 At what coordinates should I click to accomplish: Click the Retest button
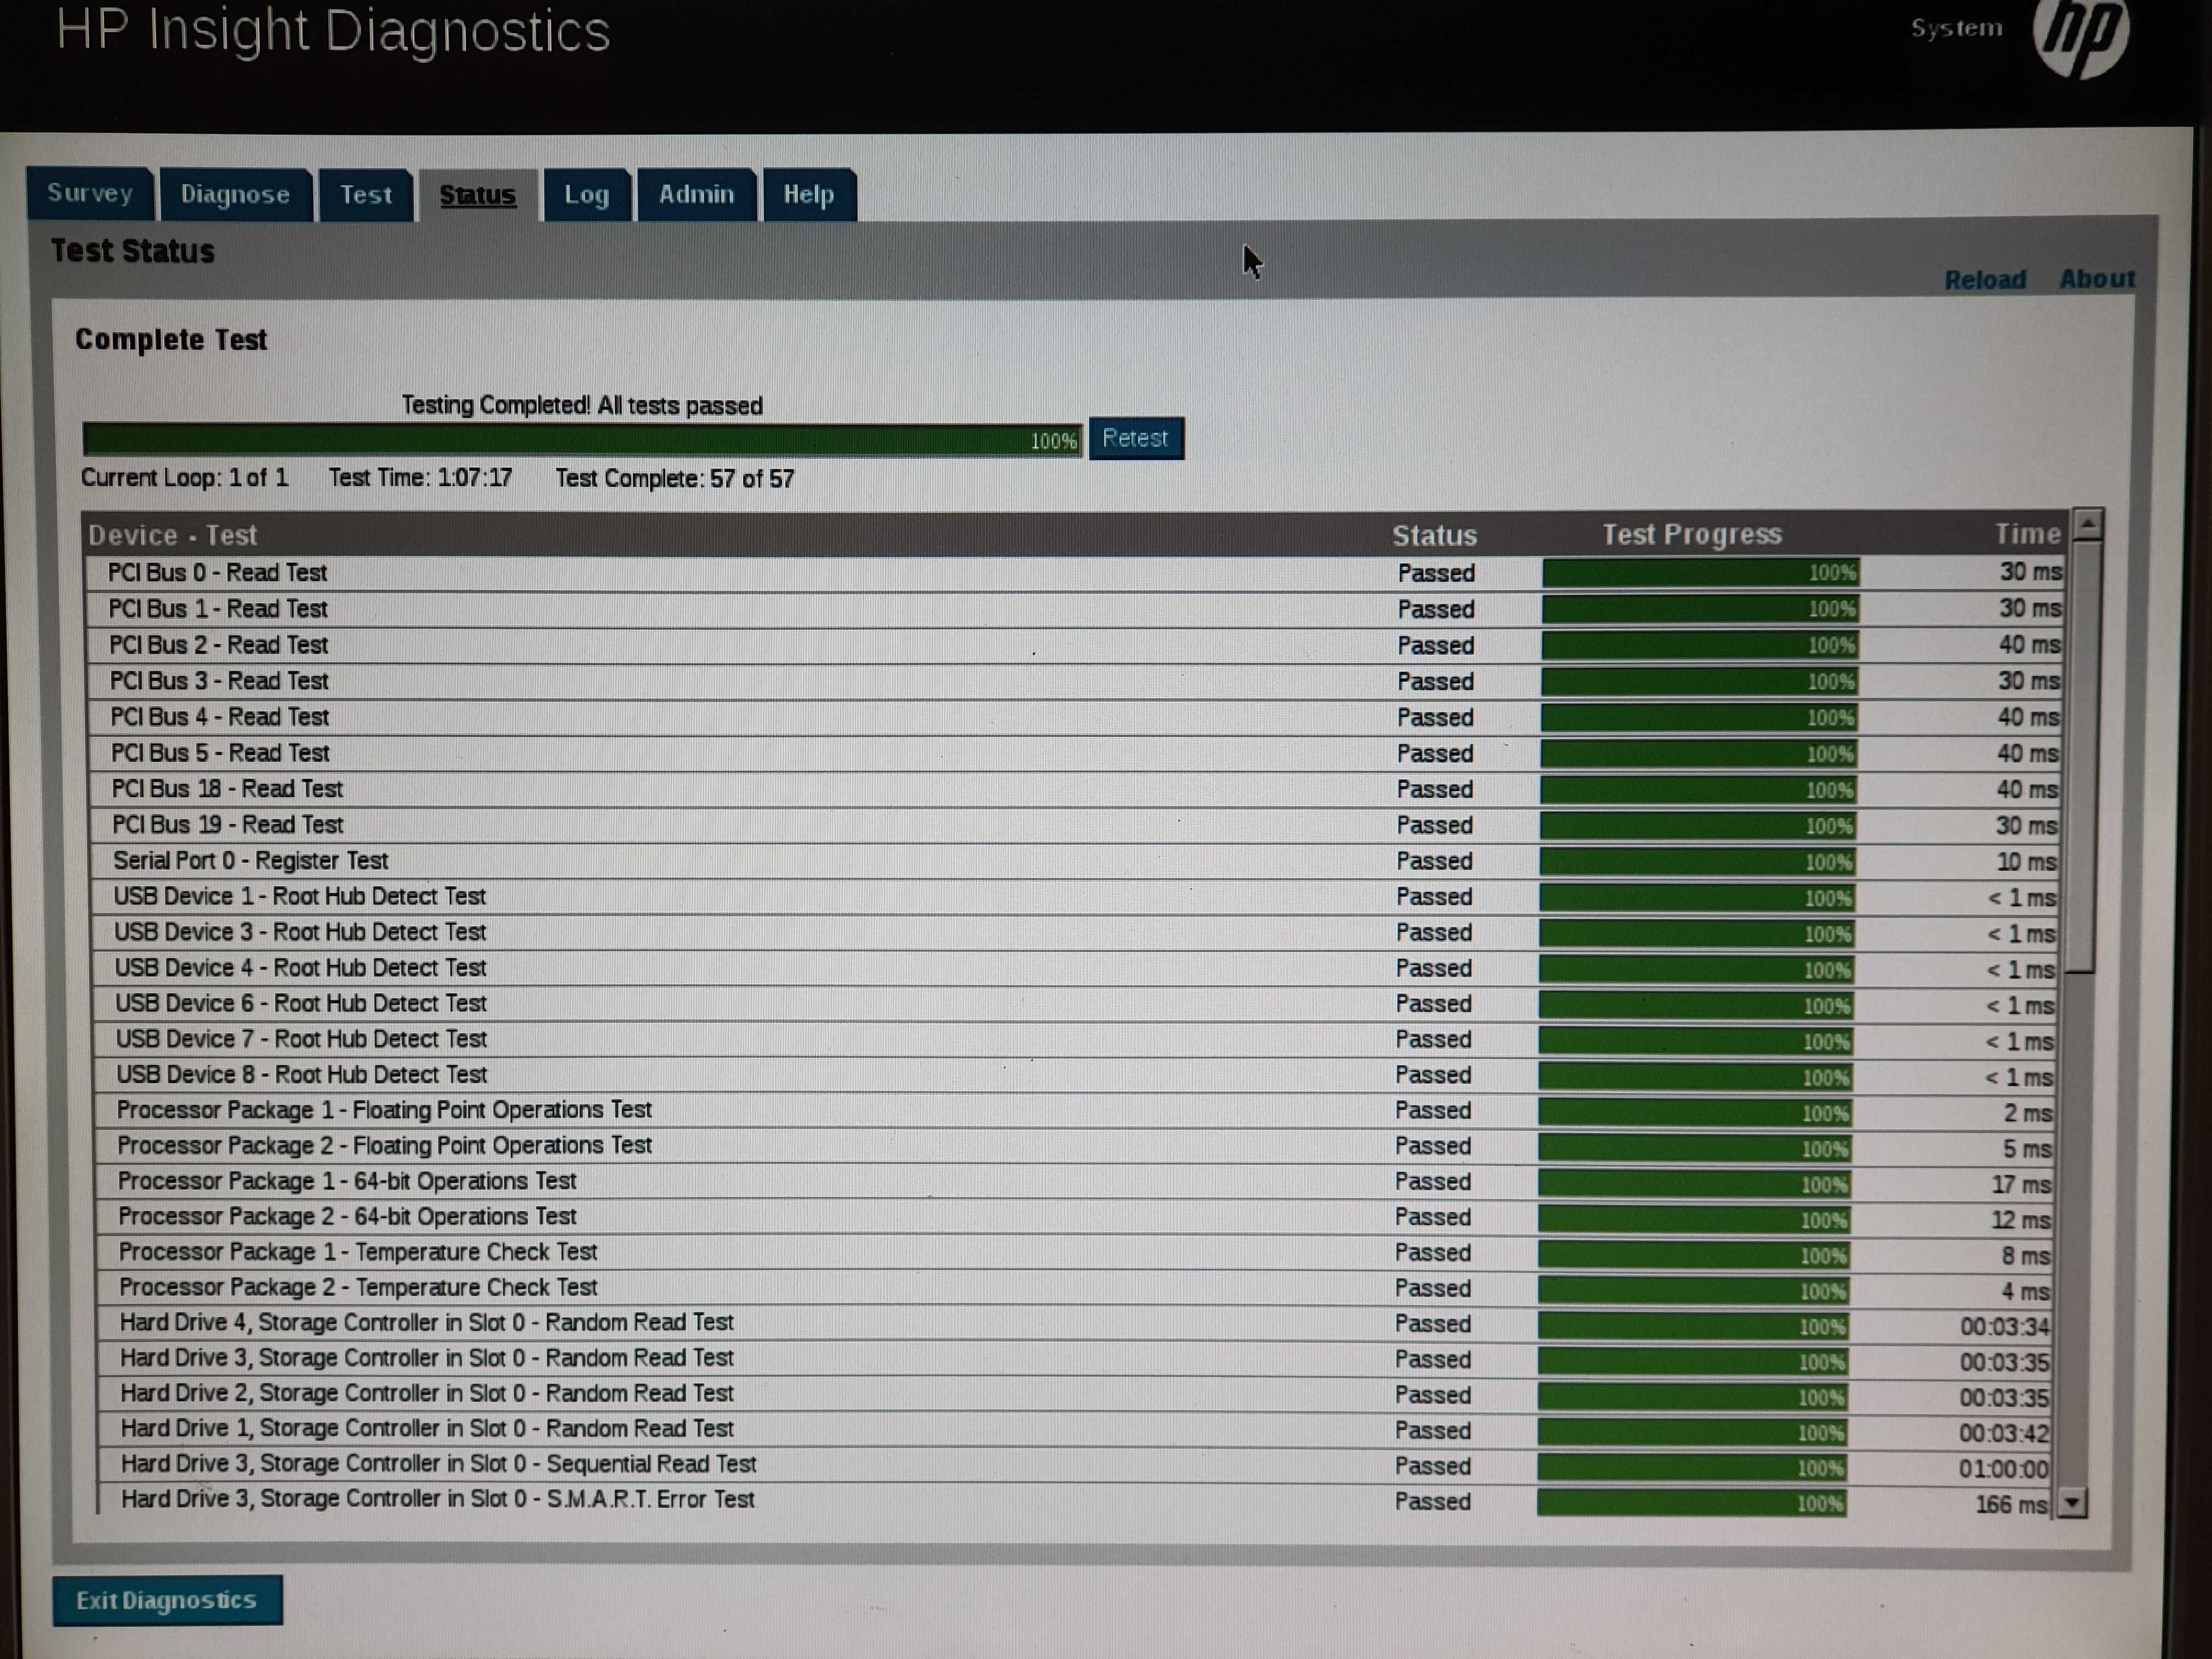point(1135,438)
